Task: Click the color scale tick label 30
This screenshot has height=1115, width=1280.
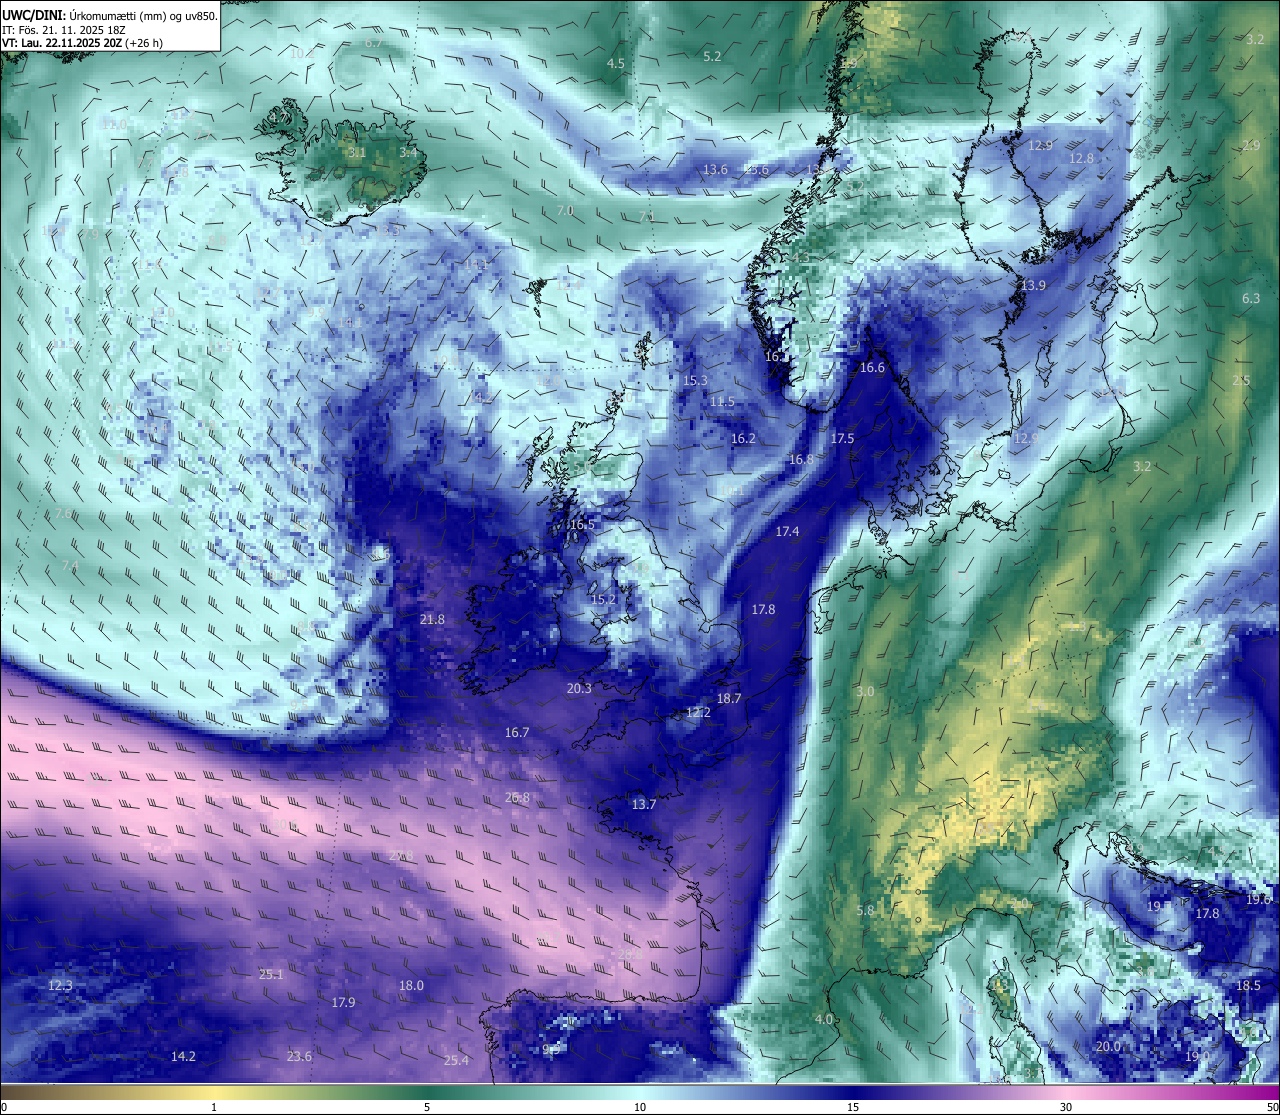Action: [x=1066, y=1107]
